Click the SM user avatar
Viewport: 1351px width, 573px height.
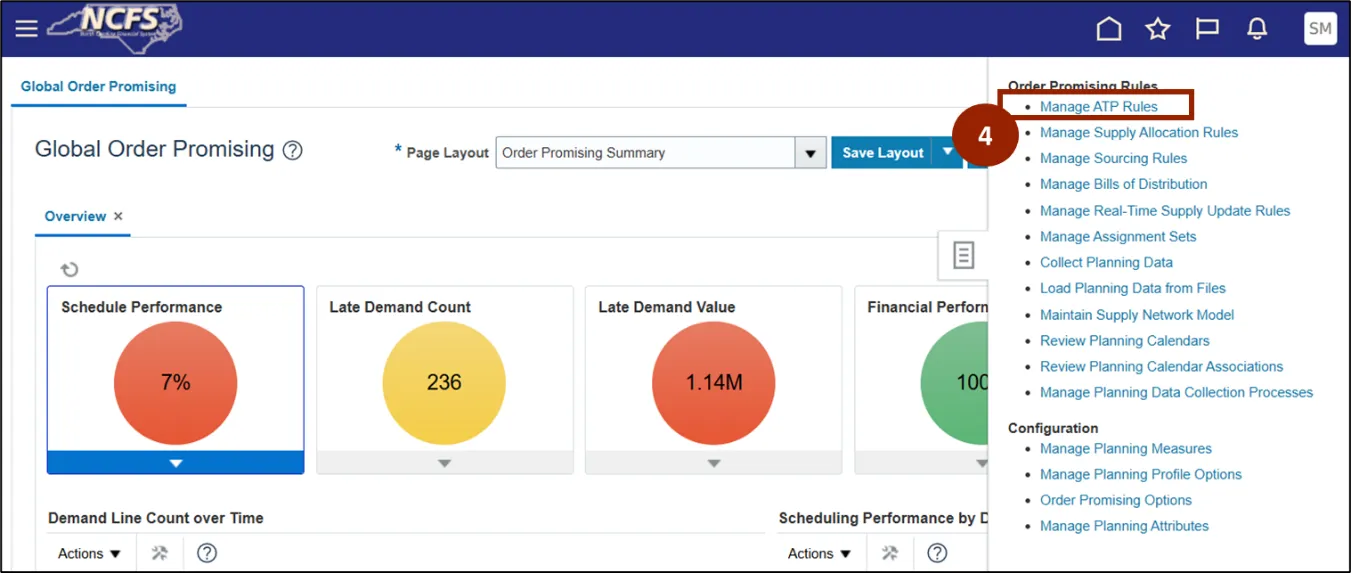(1320, 29)
